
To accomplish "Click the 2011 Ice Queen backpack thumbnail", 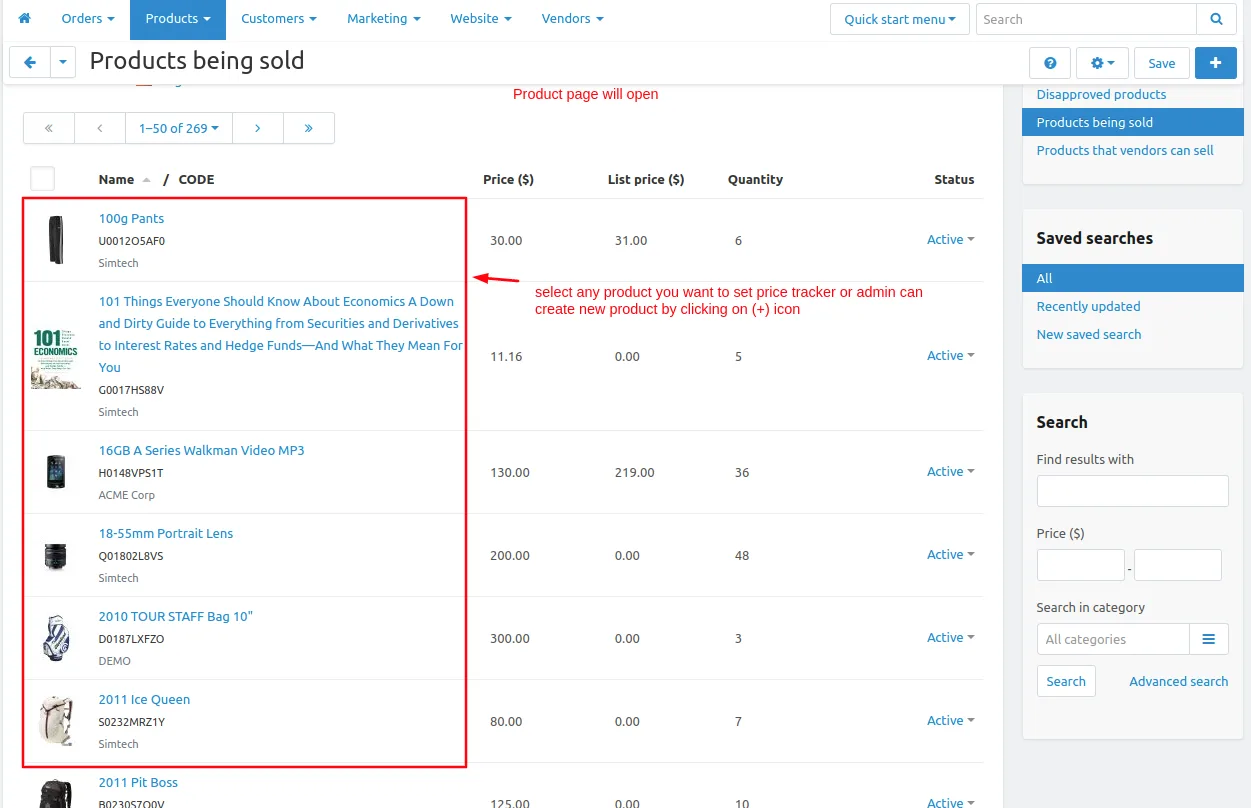I will point(56,721).
